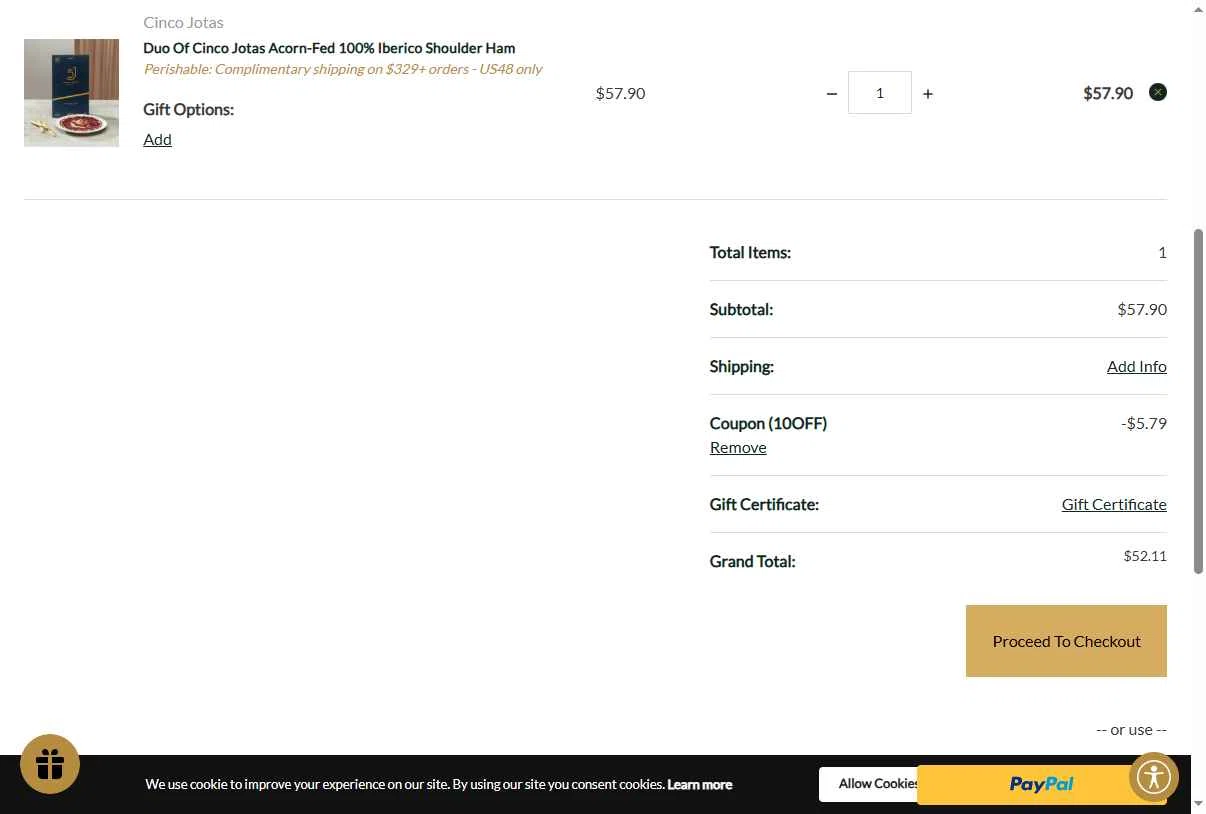This screenshot has width=1206, height=814.
Task: Allow Cookies in the banner
Action: (868, 784)
